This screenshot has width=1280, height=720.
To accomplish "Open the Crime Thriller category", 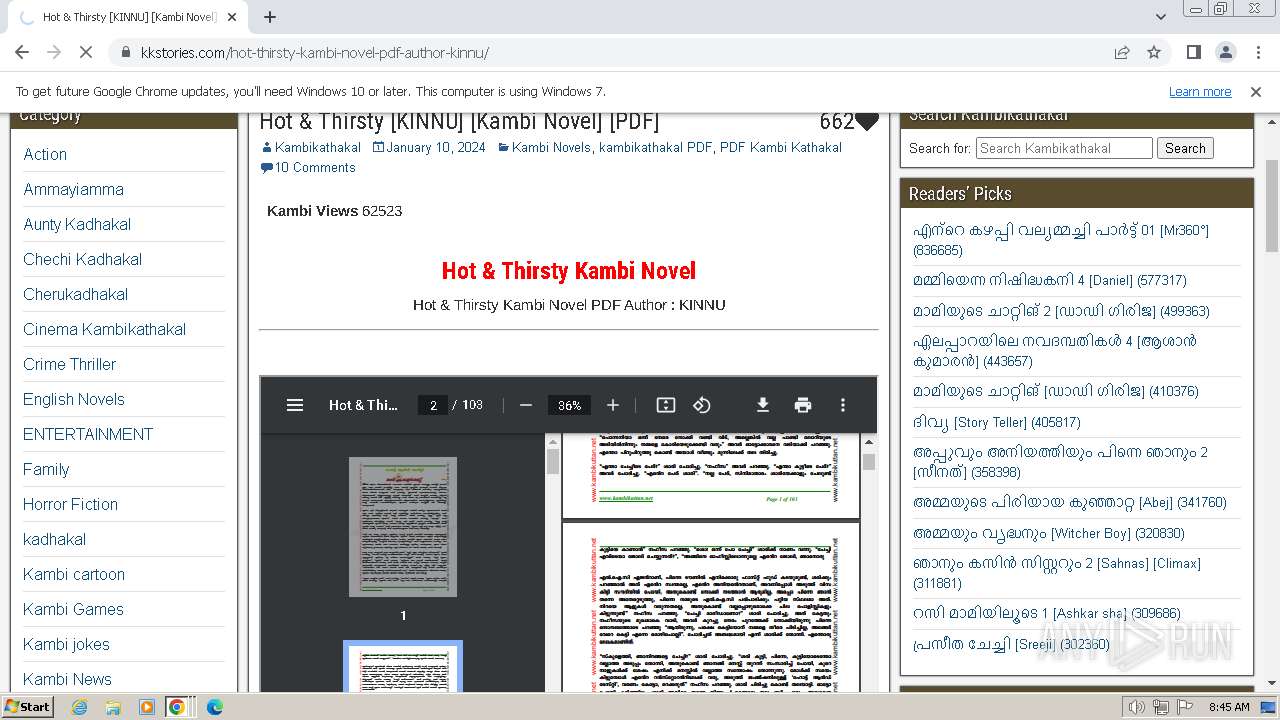I will point(69,364).
